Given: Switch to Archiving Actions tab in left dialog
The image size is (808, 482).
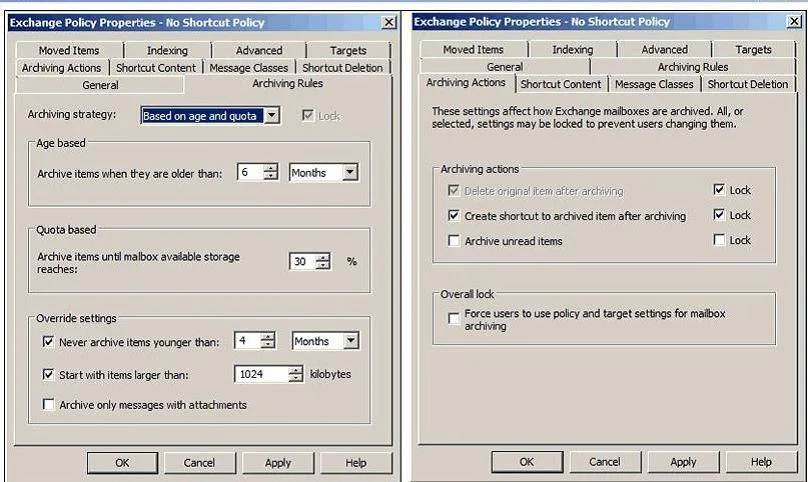Looking at the screenshot, I should point(62,68).
